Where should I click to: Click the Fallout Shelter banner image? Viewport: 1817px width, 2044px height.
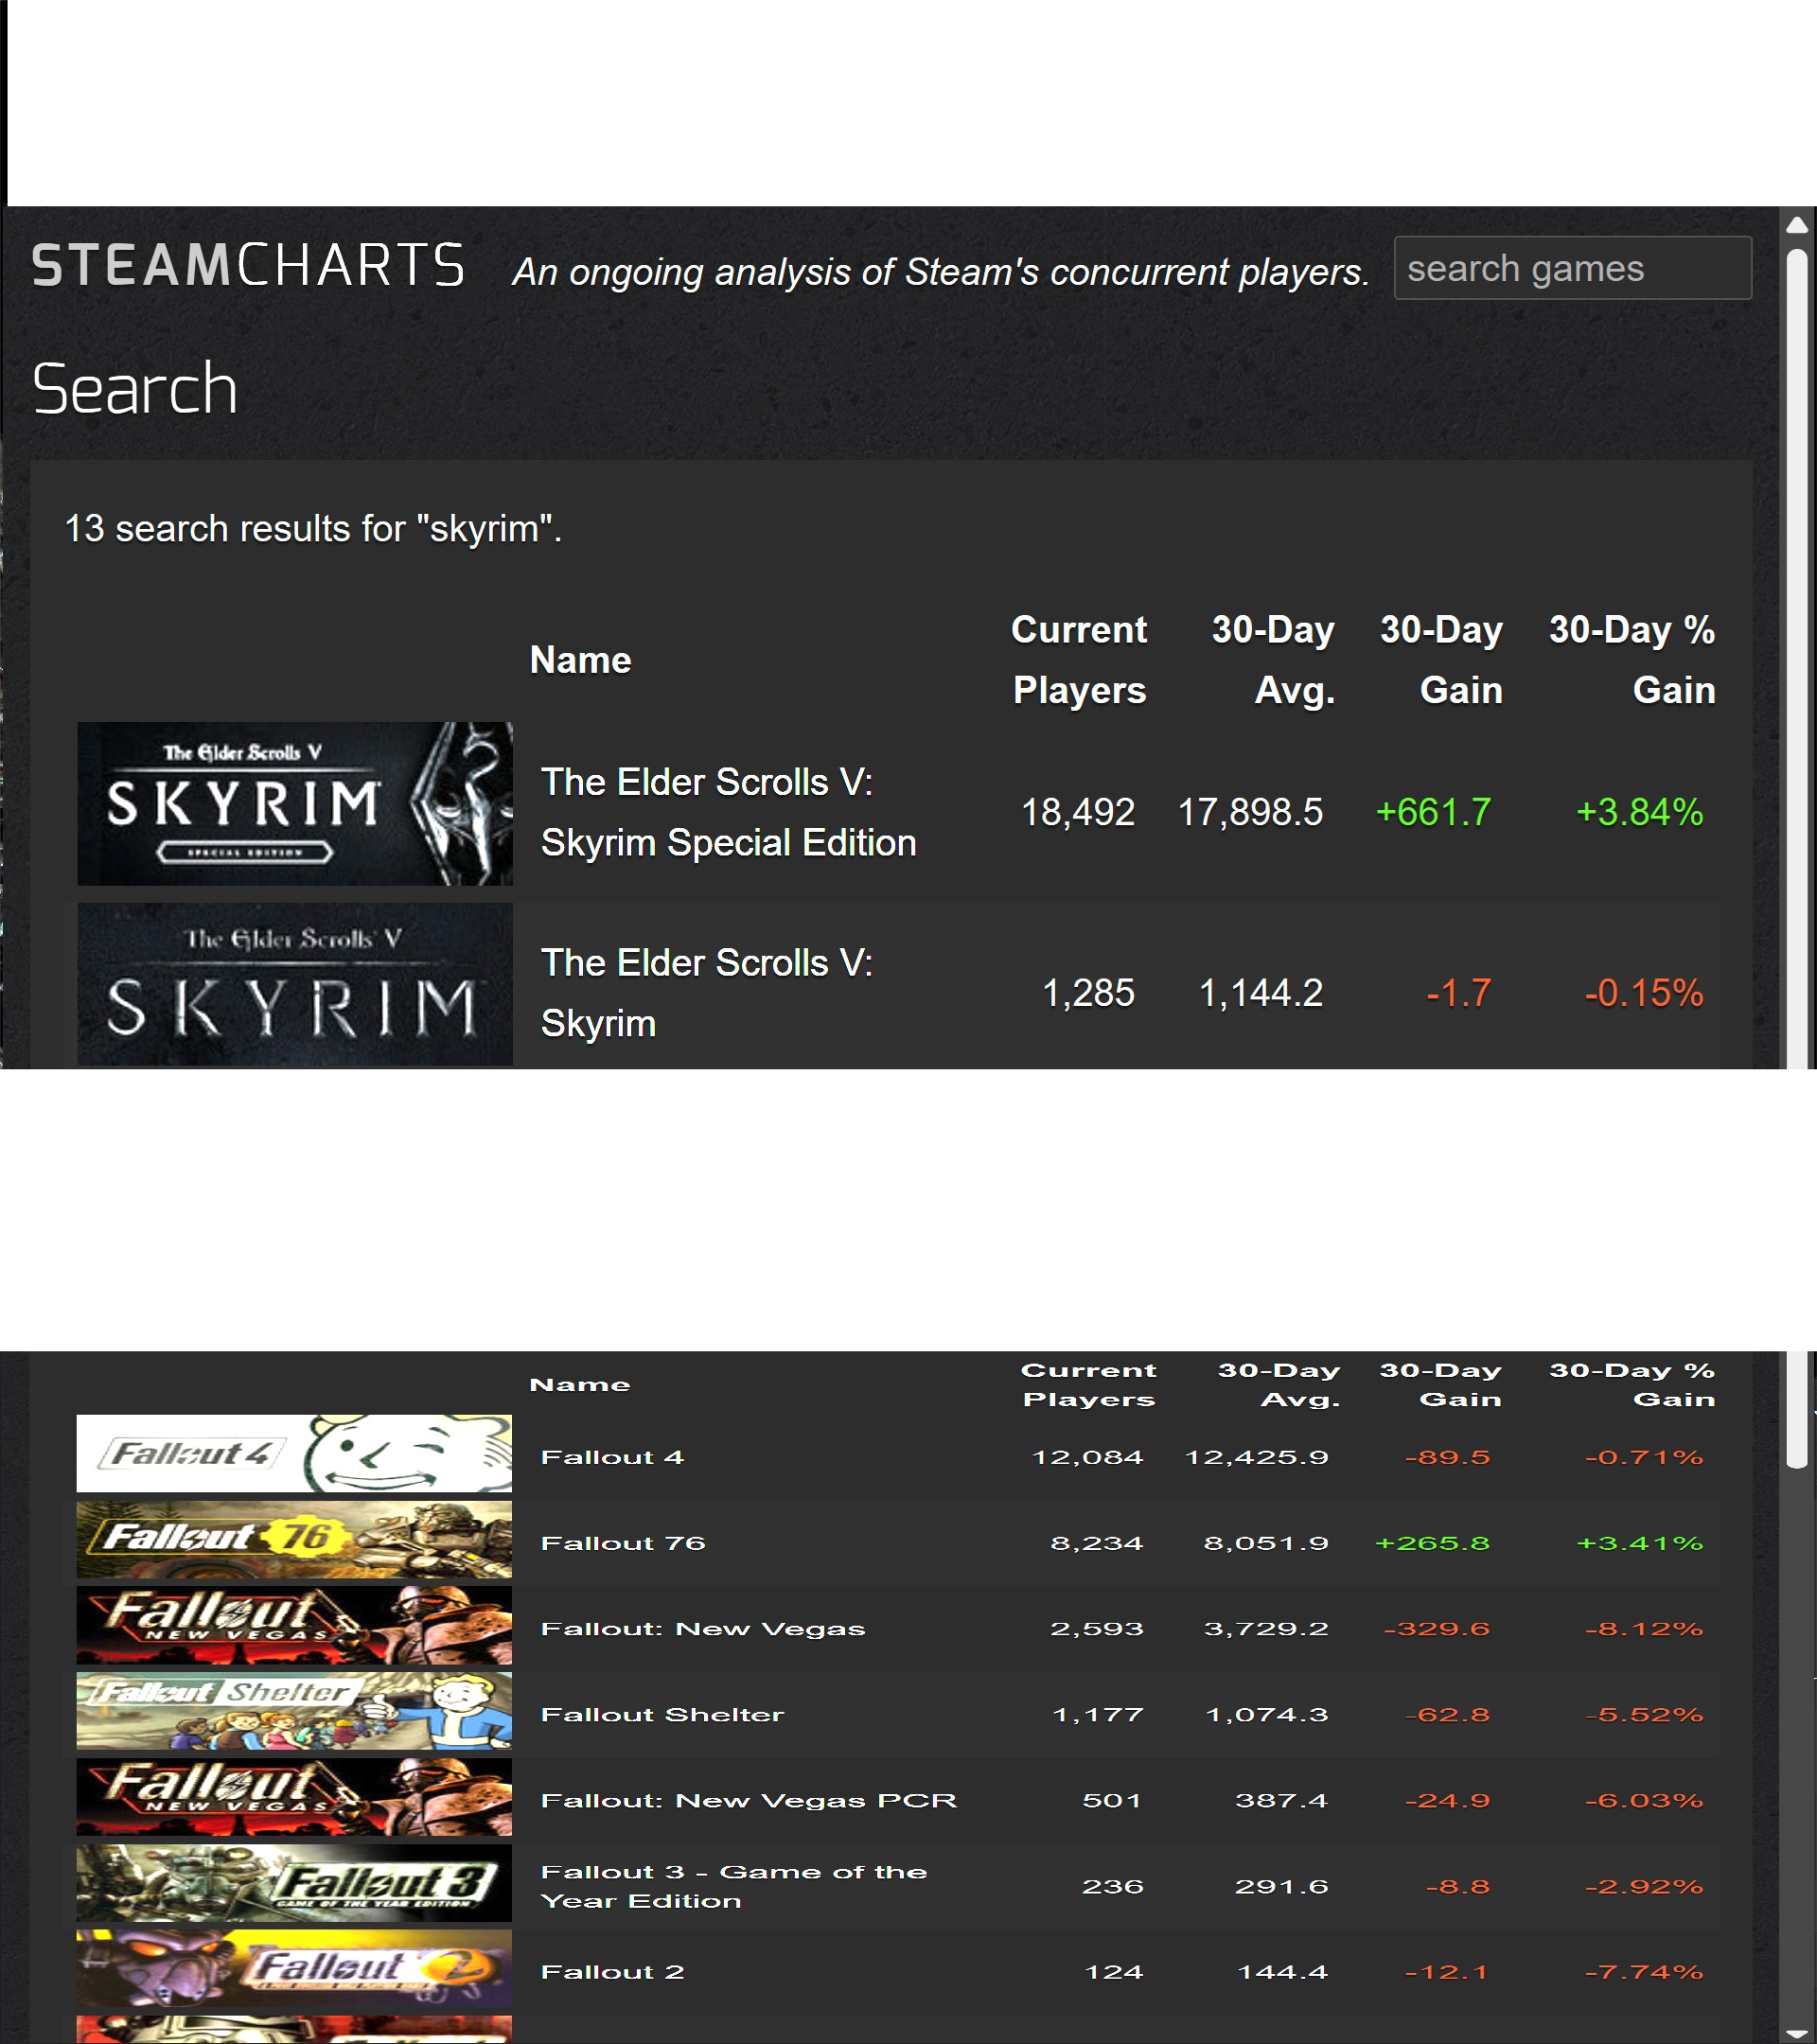[x=294, y=1711]
